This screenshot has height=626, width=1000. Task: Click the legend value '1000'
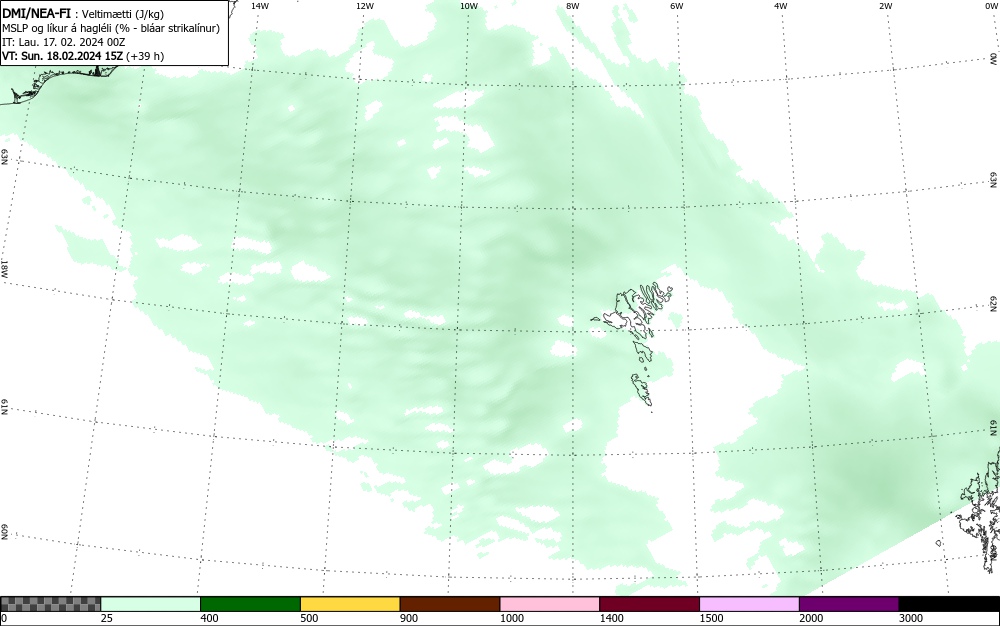[x=512, y=618]
